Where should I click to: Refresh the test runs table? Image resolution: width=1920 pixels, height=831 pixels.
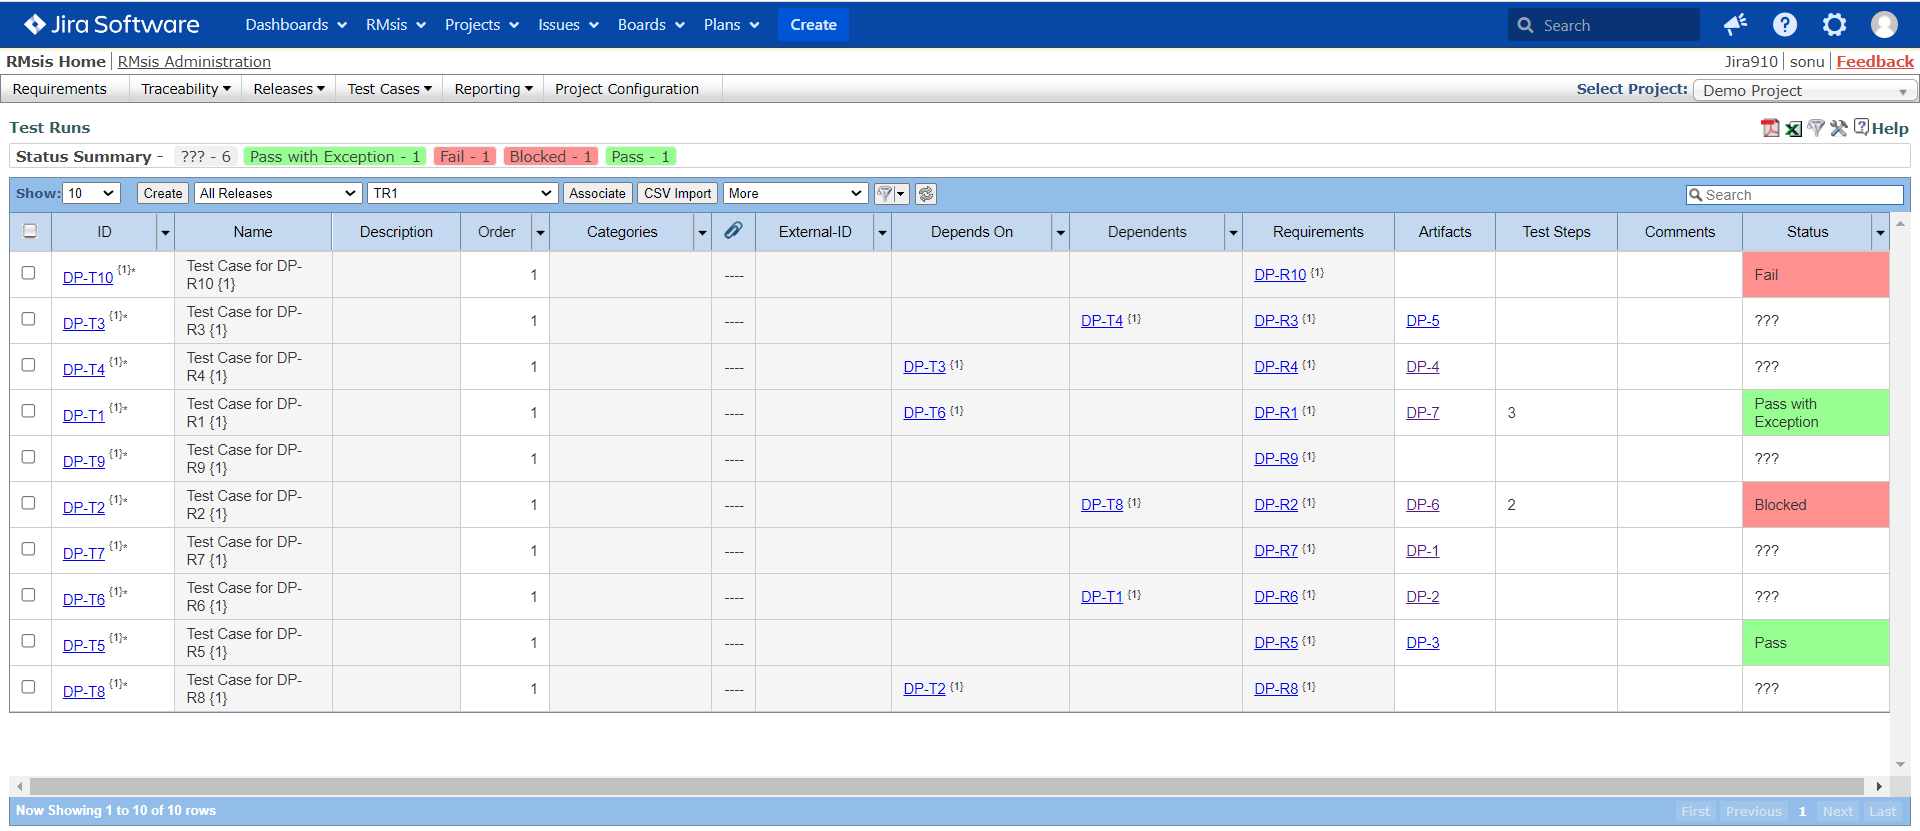click(926, 194)
